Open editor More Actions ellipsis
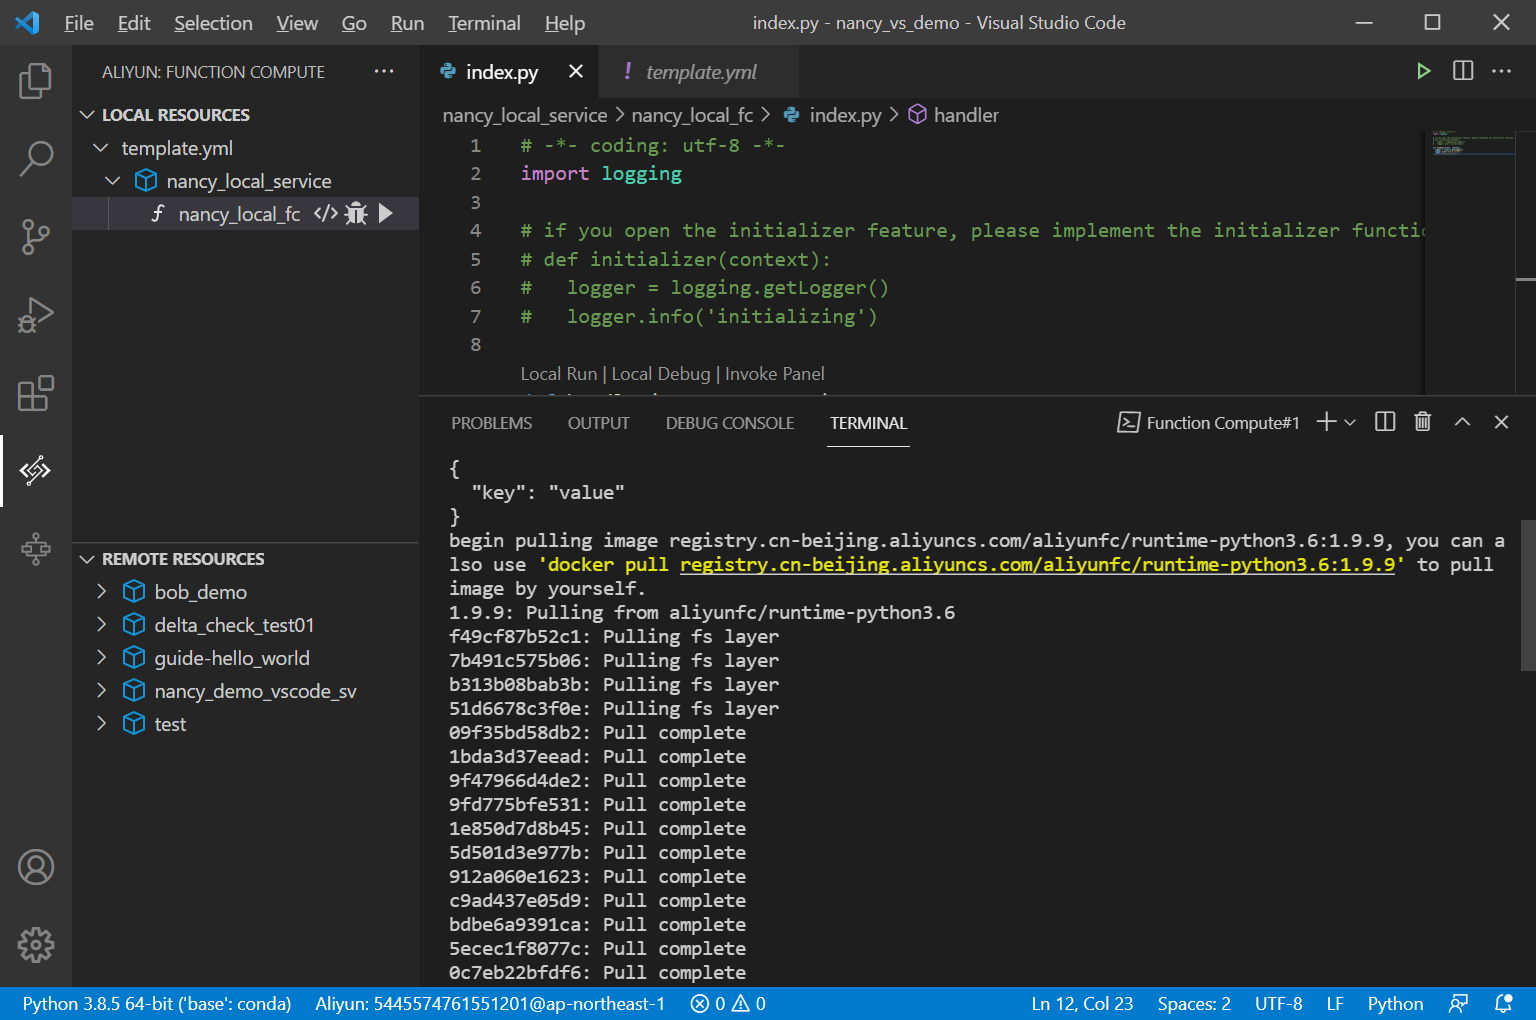The height and width of the screenshot is (1020, 1536). tap(1501, 71)
